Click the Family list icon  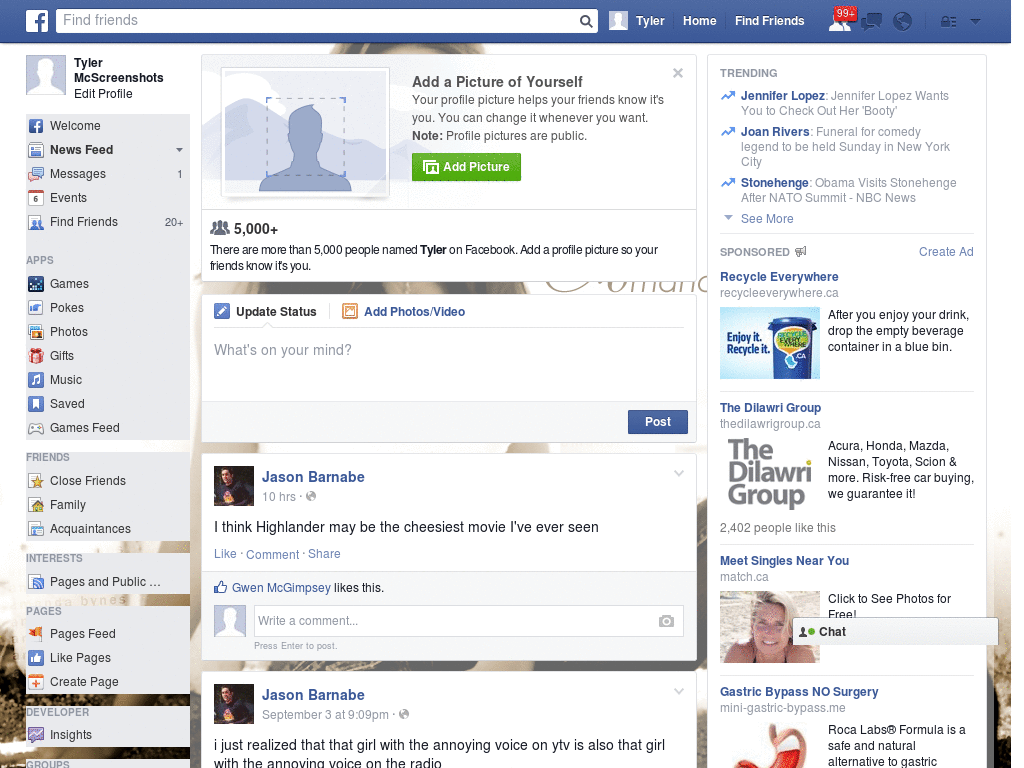(36, 505)
